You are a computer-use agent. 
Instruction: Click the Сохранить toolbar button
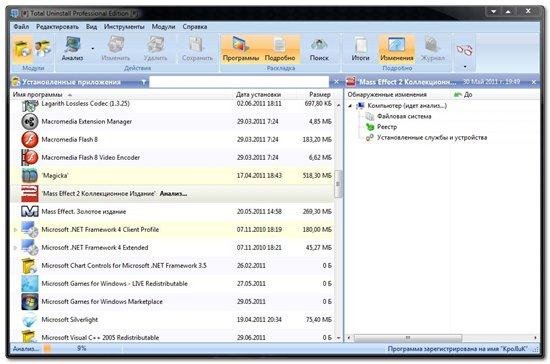click(x=197, y=49)
